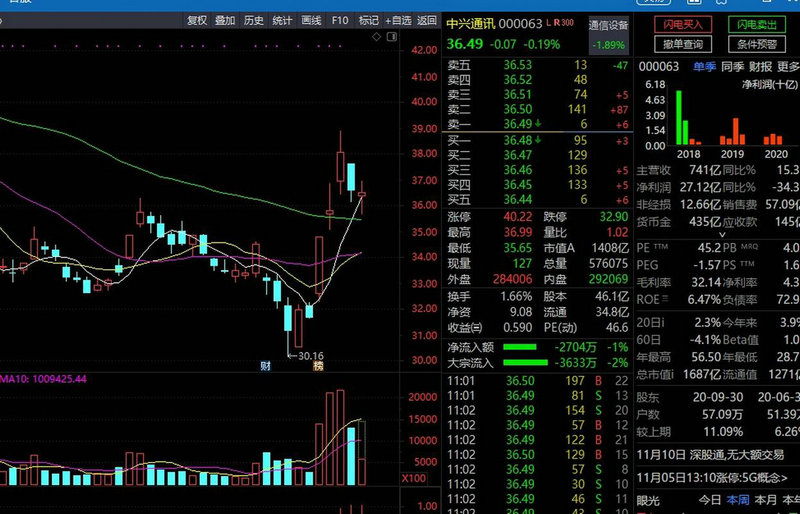Screen dimensions: 800x514
Task: Click the 榜 marker below the candlesticks
Action: pos(318,366)
